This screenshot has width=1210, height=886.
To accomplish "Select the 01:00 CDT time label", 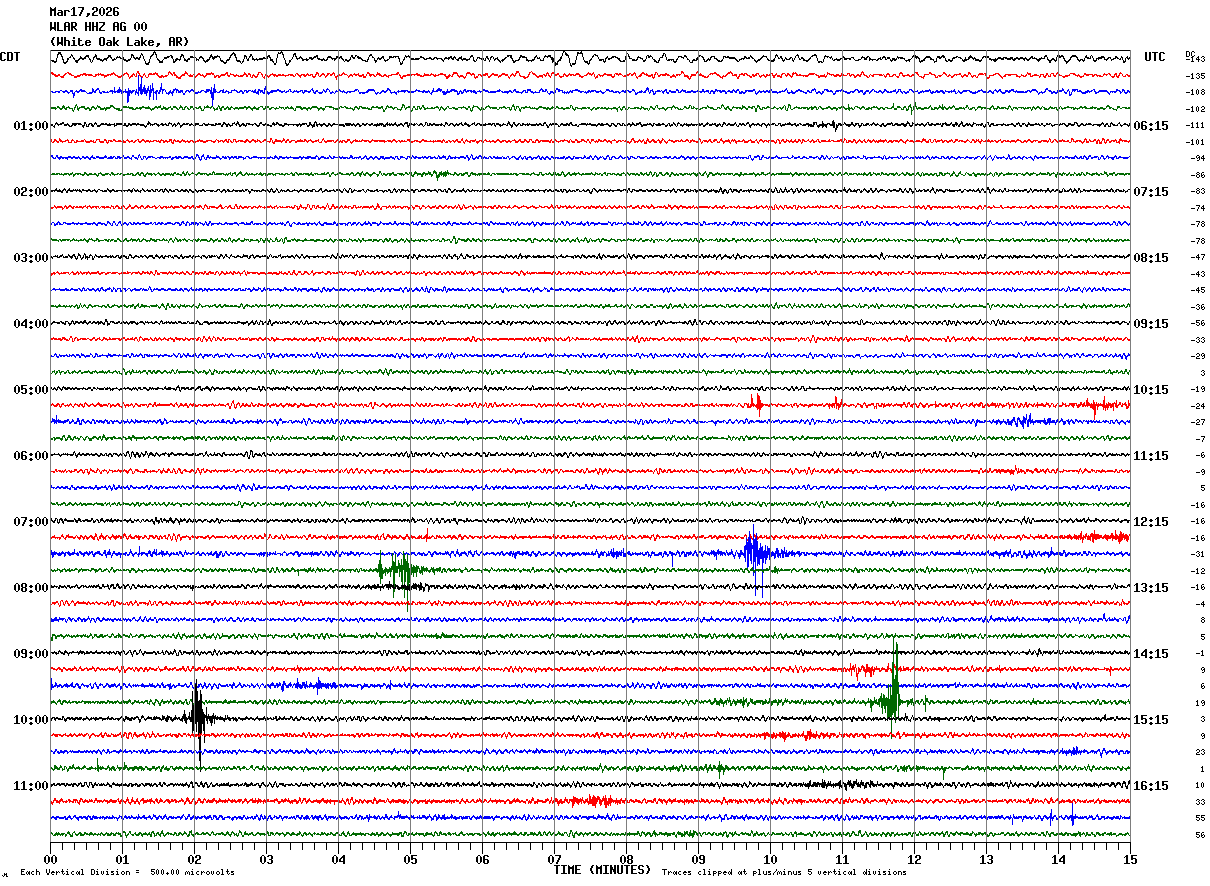I will tap(30, 126).
